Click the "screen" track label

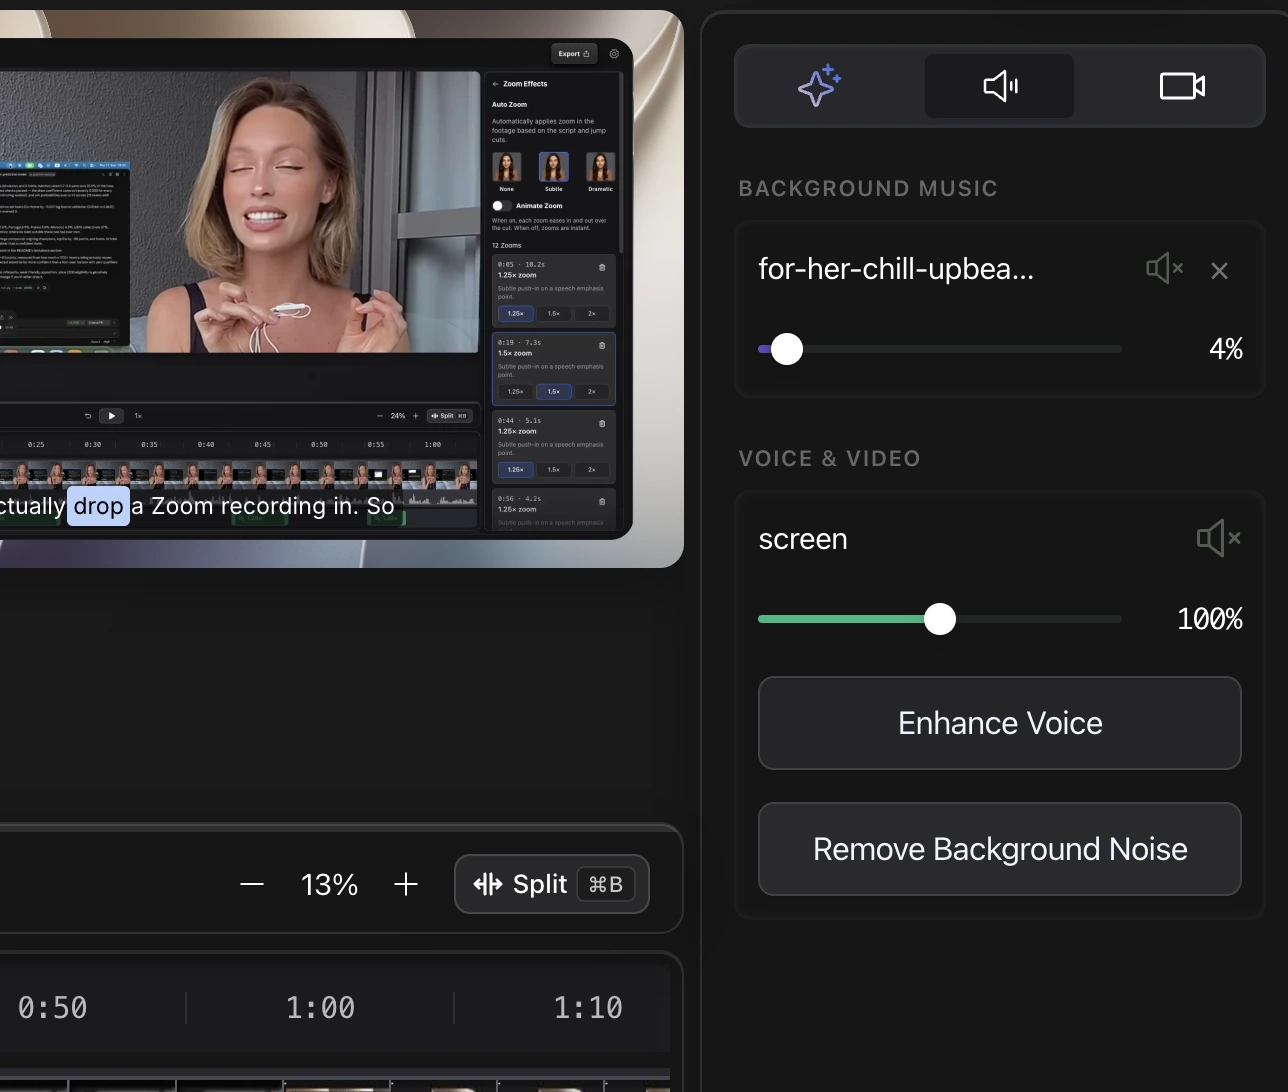(803, 539)
